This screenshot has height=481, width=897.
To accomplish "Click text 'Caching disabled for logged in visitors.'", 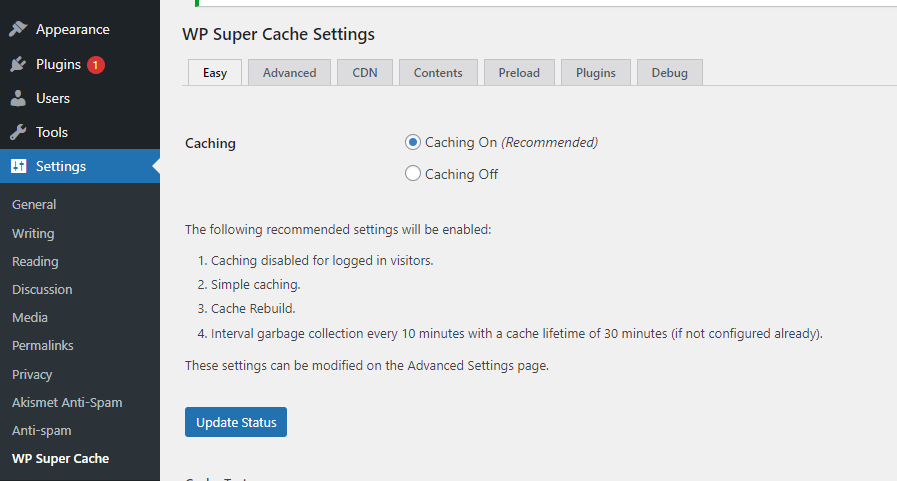I will click(x=322, y=261).
